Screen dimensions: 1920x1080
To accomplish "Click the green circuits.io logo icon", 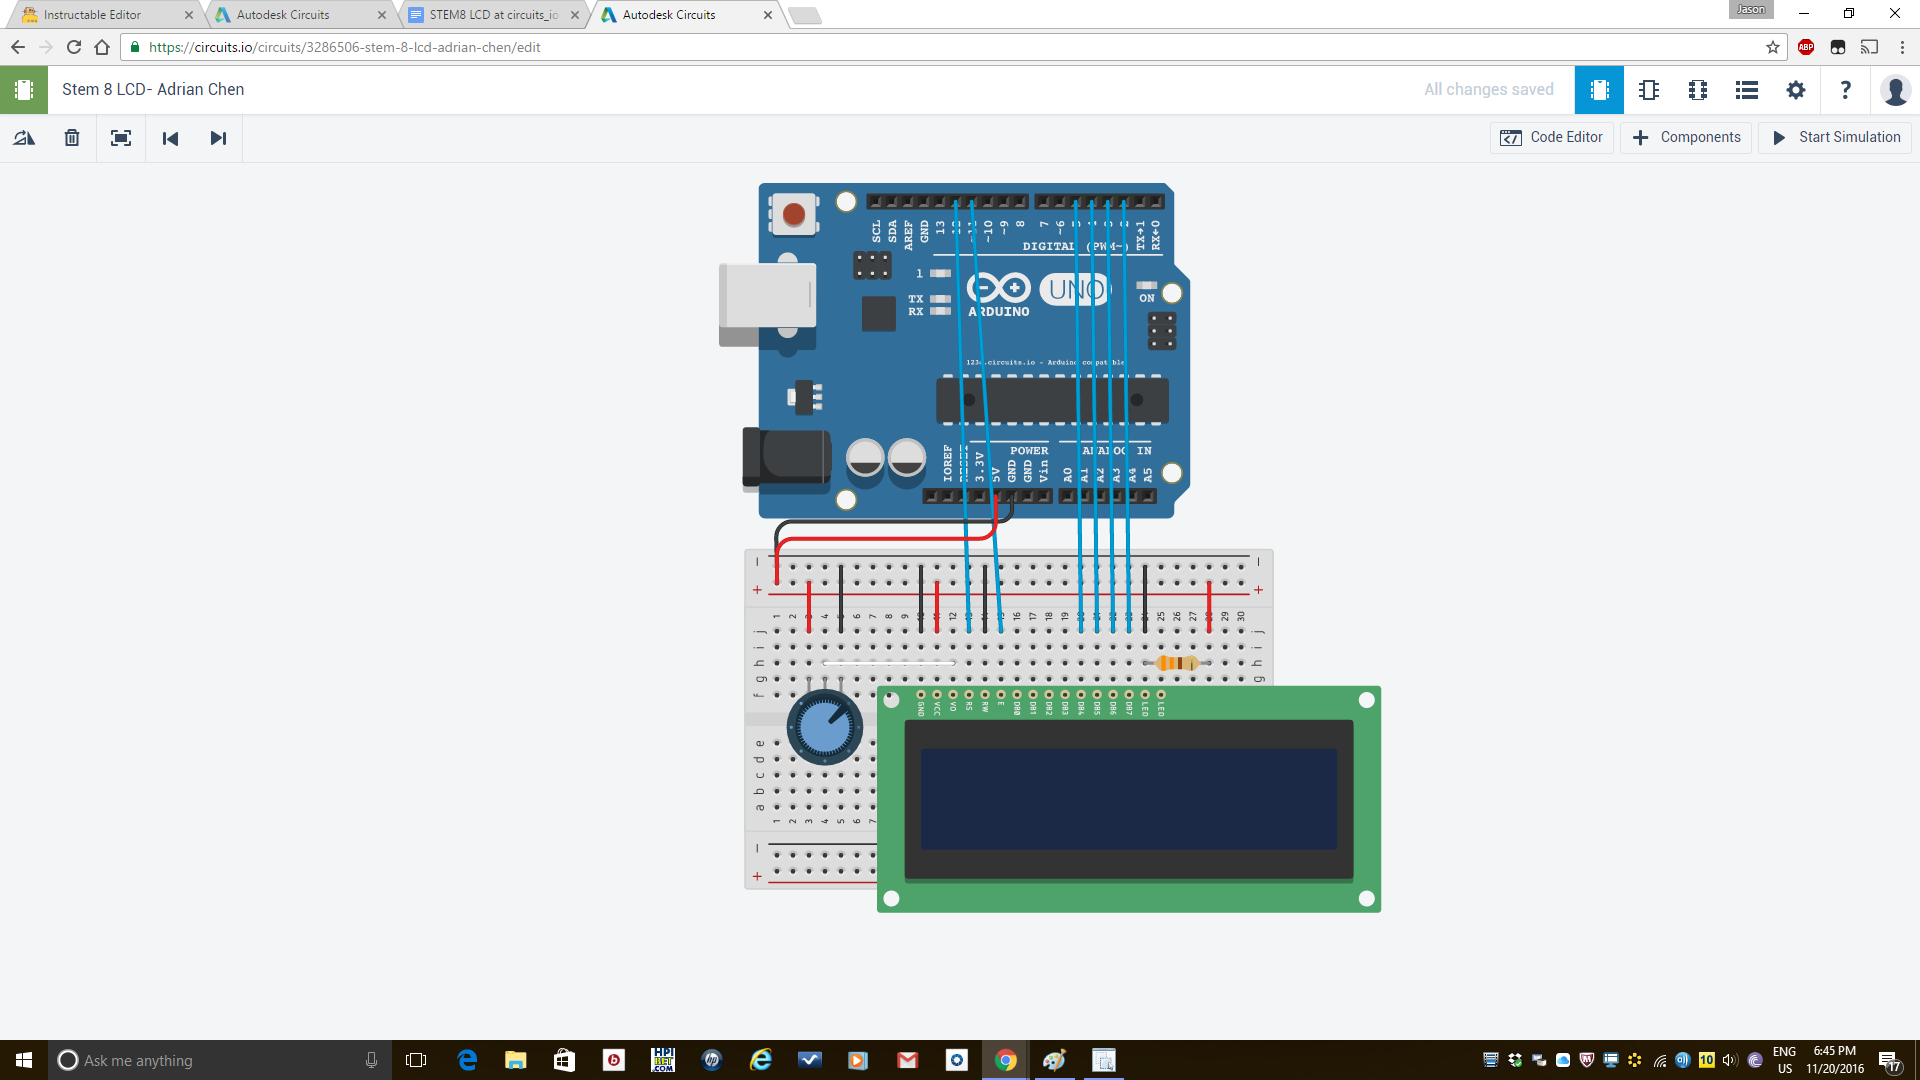I will tap(24, 90).
